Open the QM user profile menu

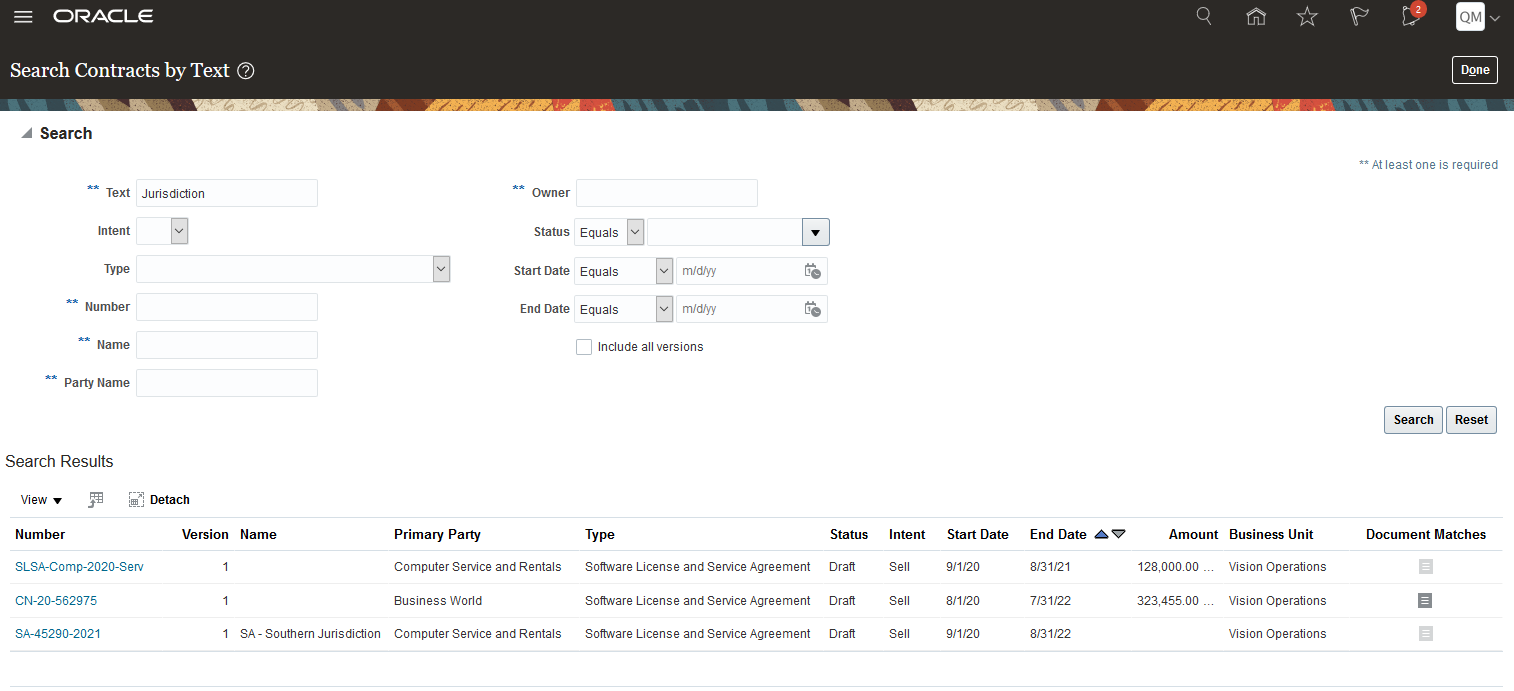coord(1478,16)
